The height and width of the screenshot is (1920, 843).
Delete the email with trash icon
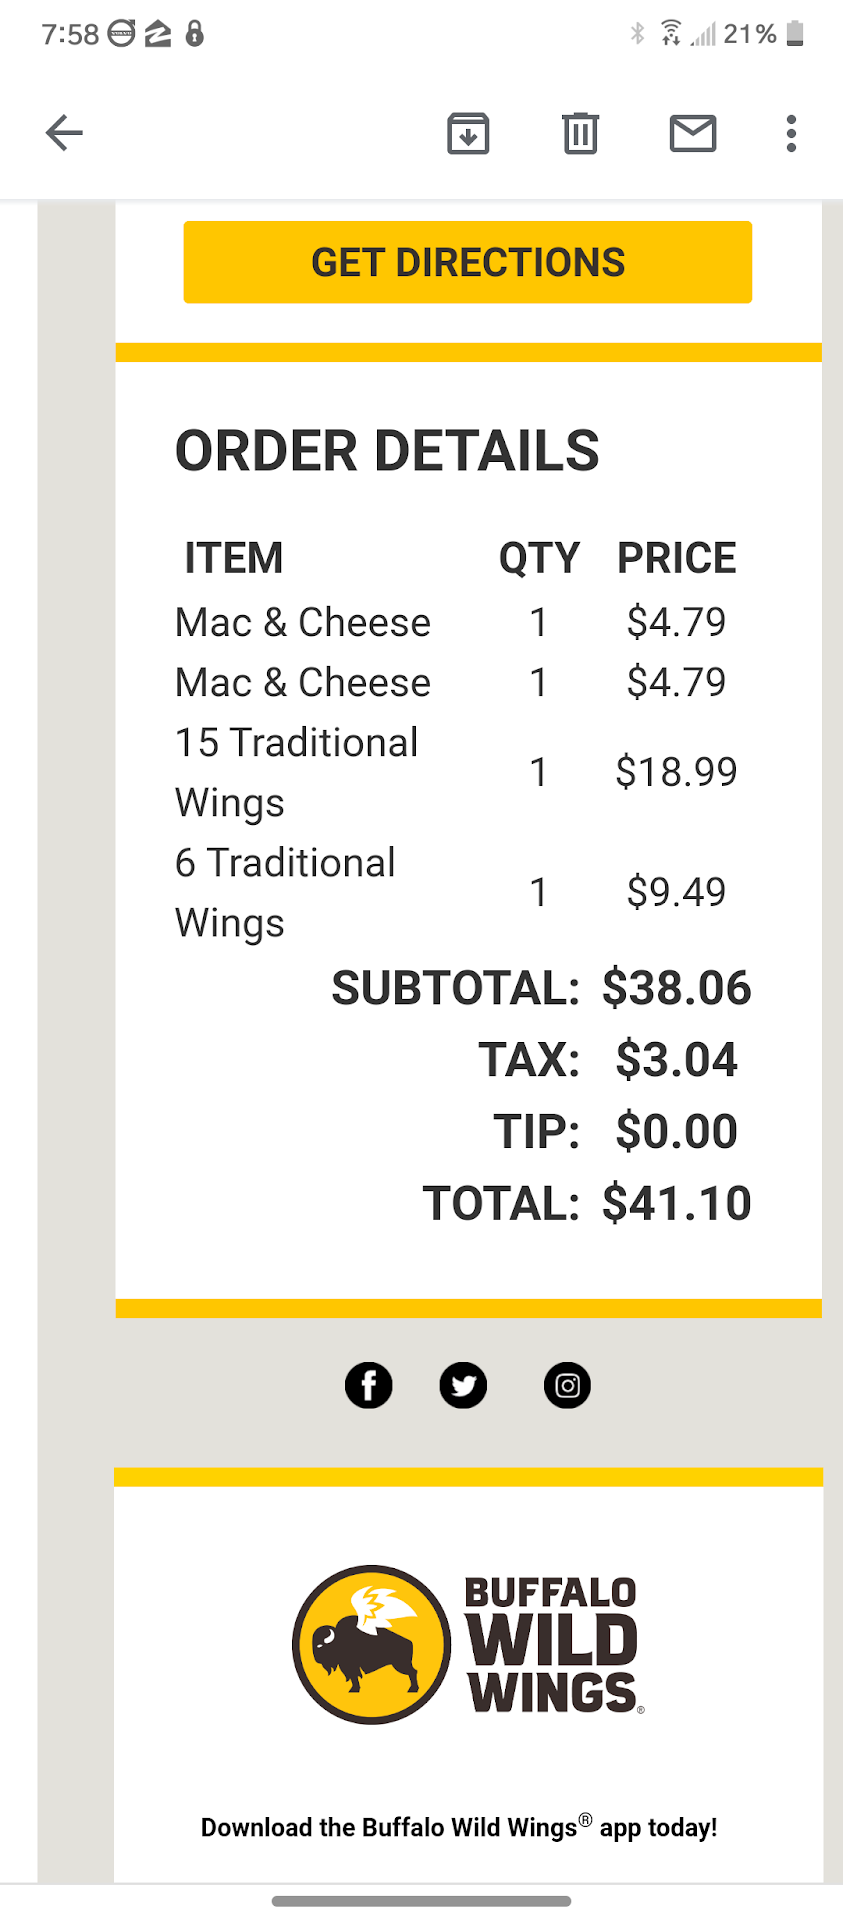[580, 133]
